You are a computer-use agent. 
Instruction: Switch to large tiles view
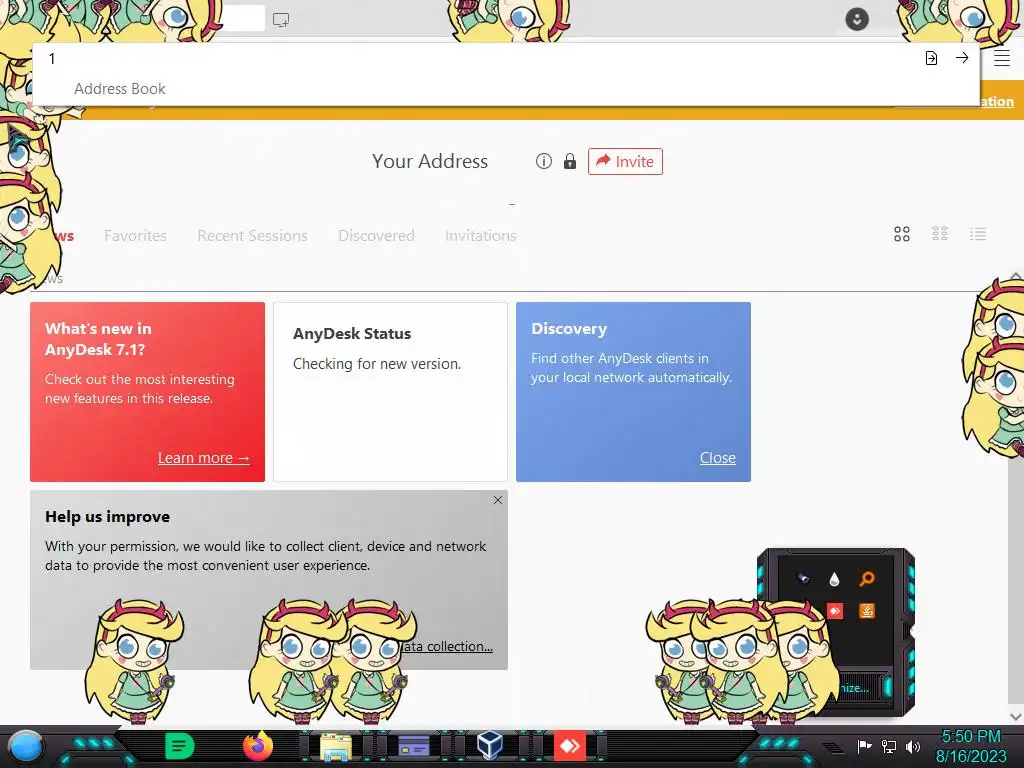[x=902, y=234]
